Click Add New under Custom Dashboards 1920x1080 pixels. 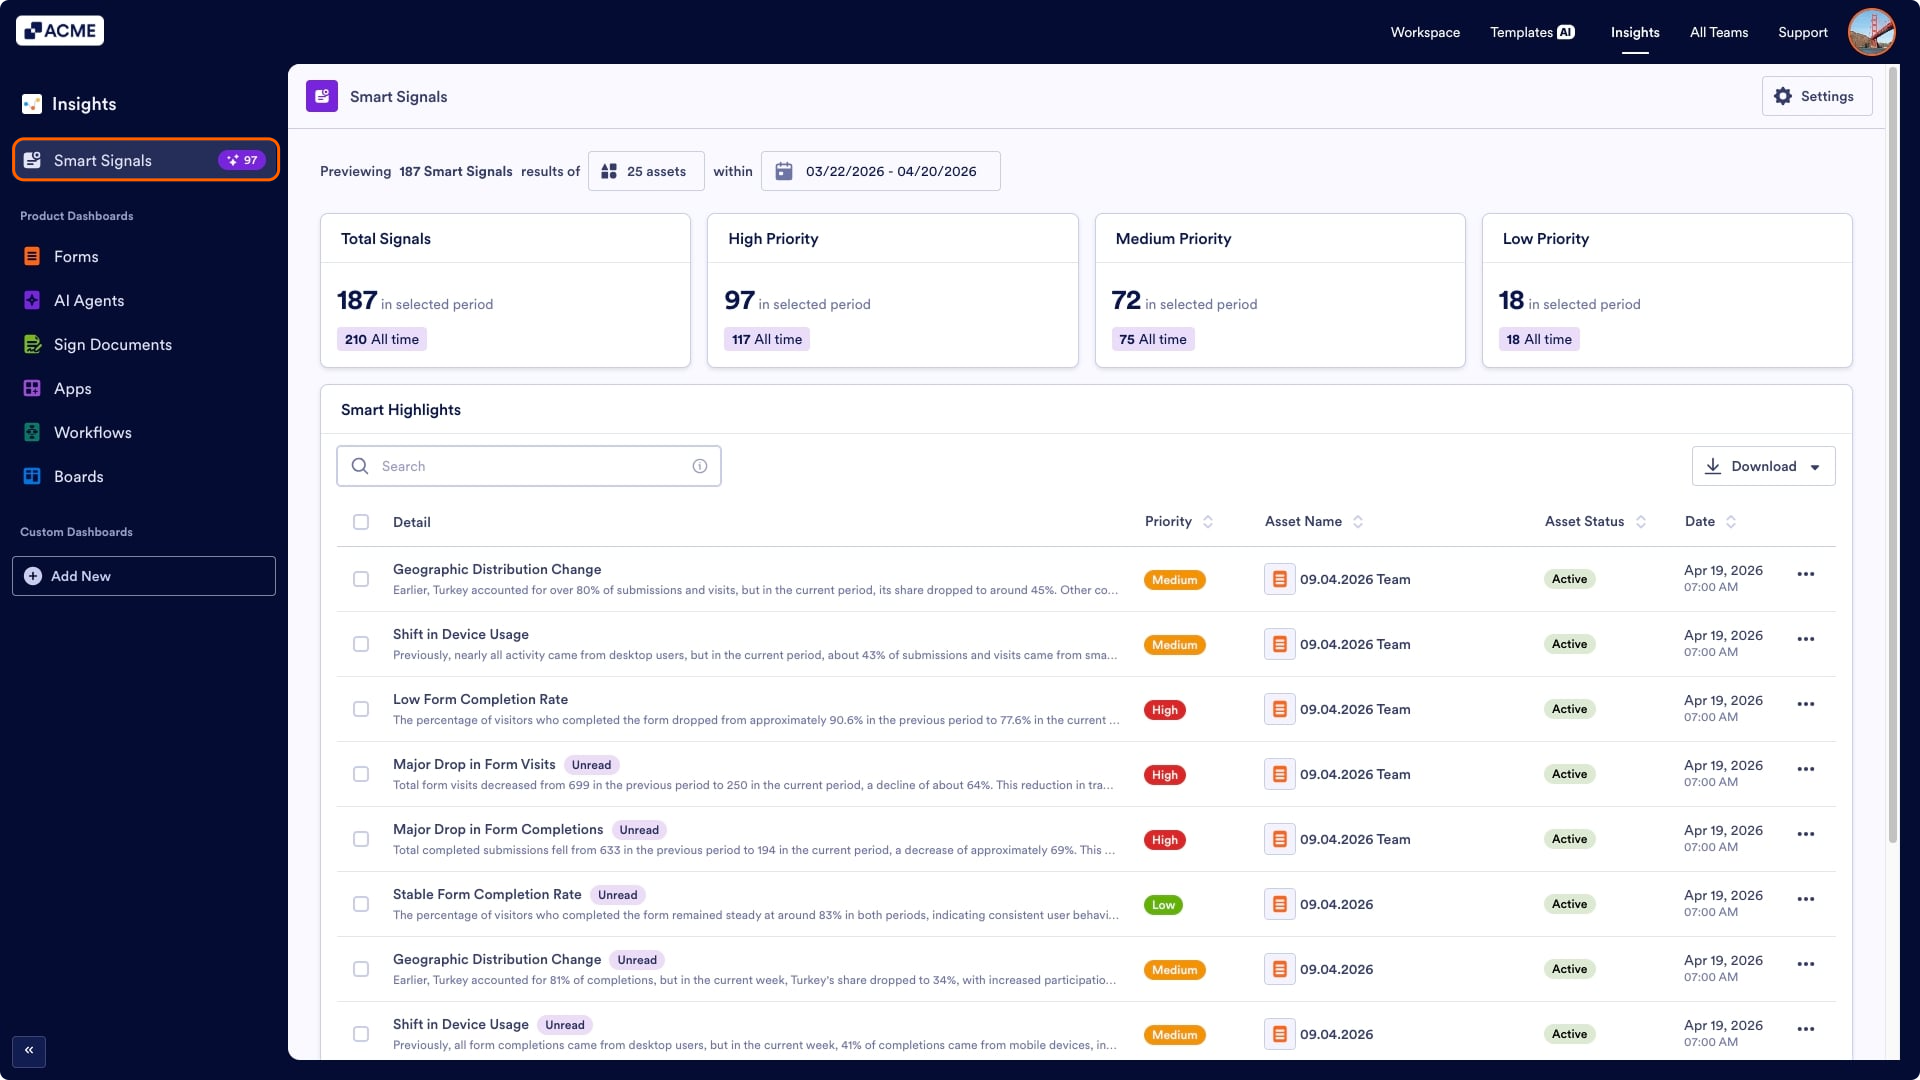tap(143, 576)
